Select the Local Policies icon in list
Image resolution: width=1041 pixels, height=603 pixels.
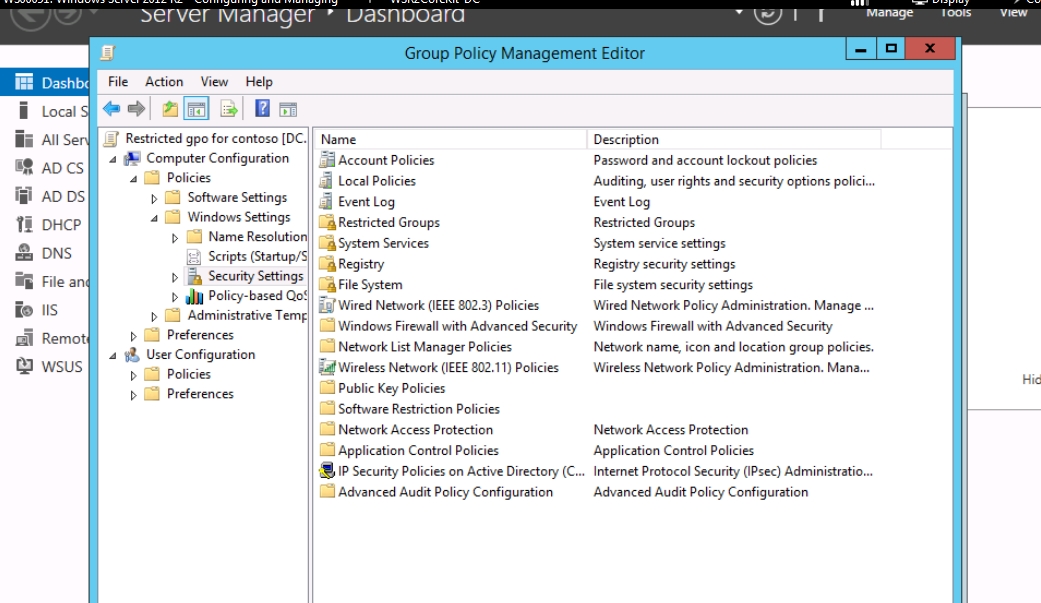coord(325,181)
